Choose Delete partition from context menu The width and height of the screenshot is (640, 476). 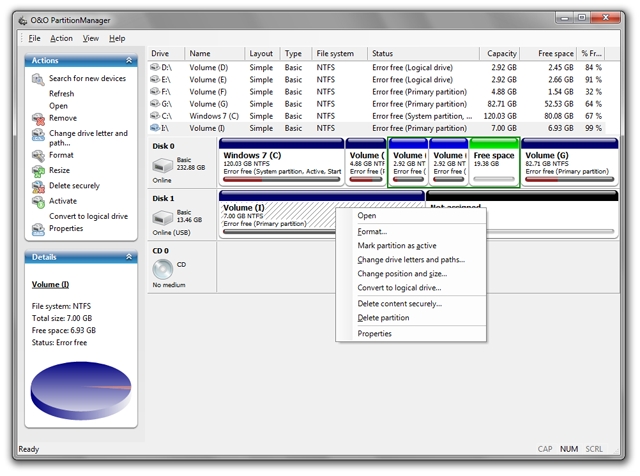click(x=383, y=318)
